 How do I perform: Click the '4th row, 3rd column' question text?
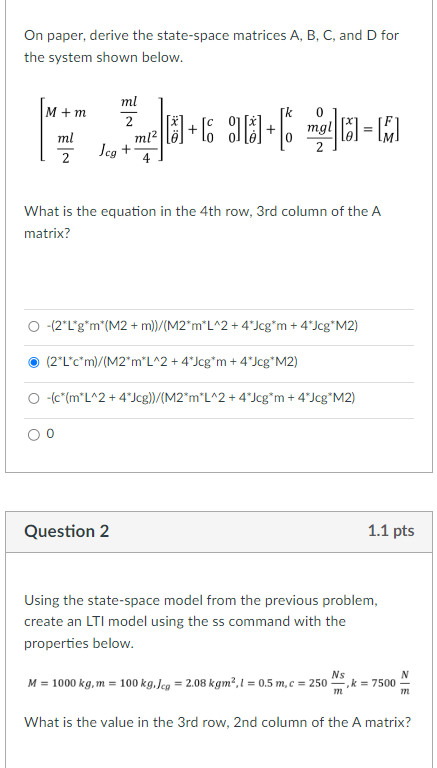(202, 222)
